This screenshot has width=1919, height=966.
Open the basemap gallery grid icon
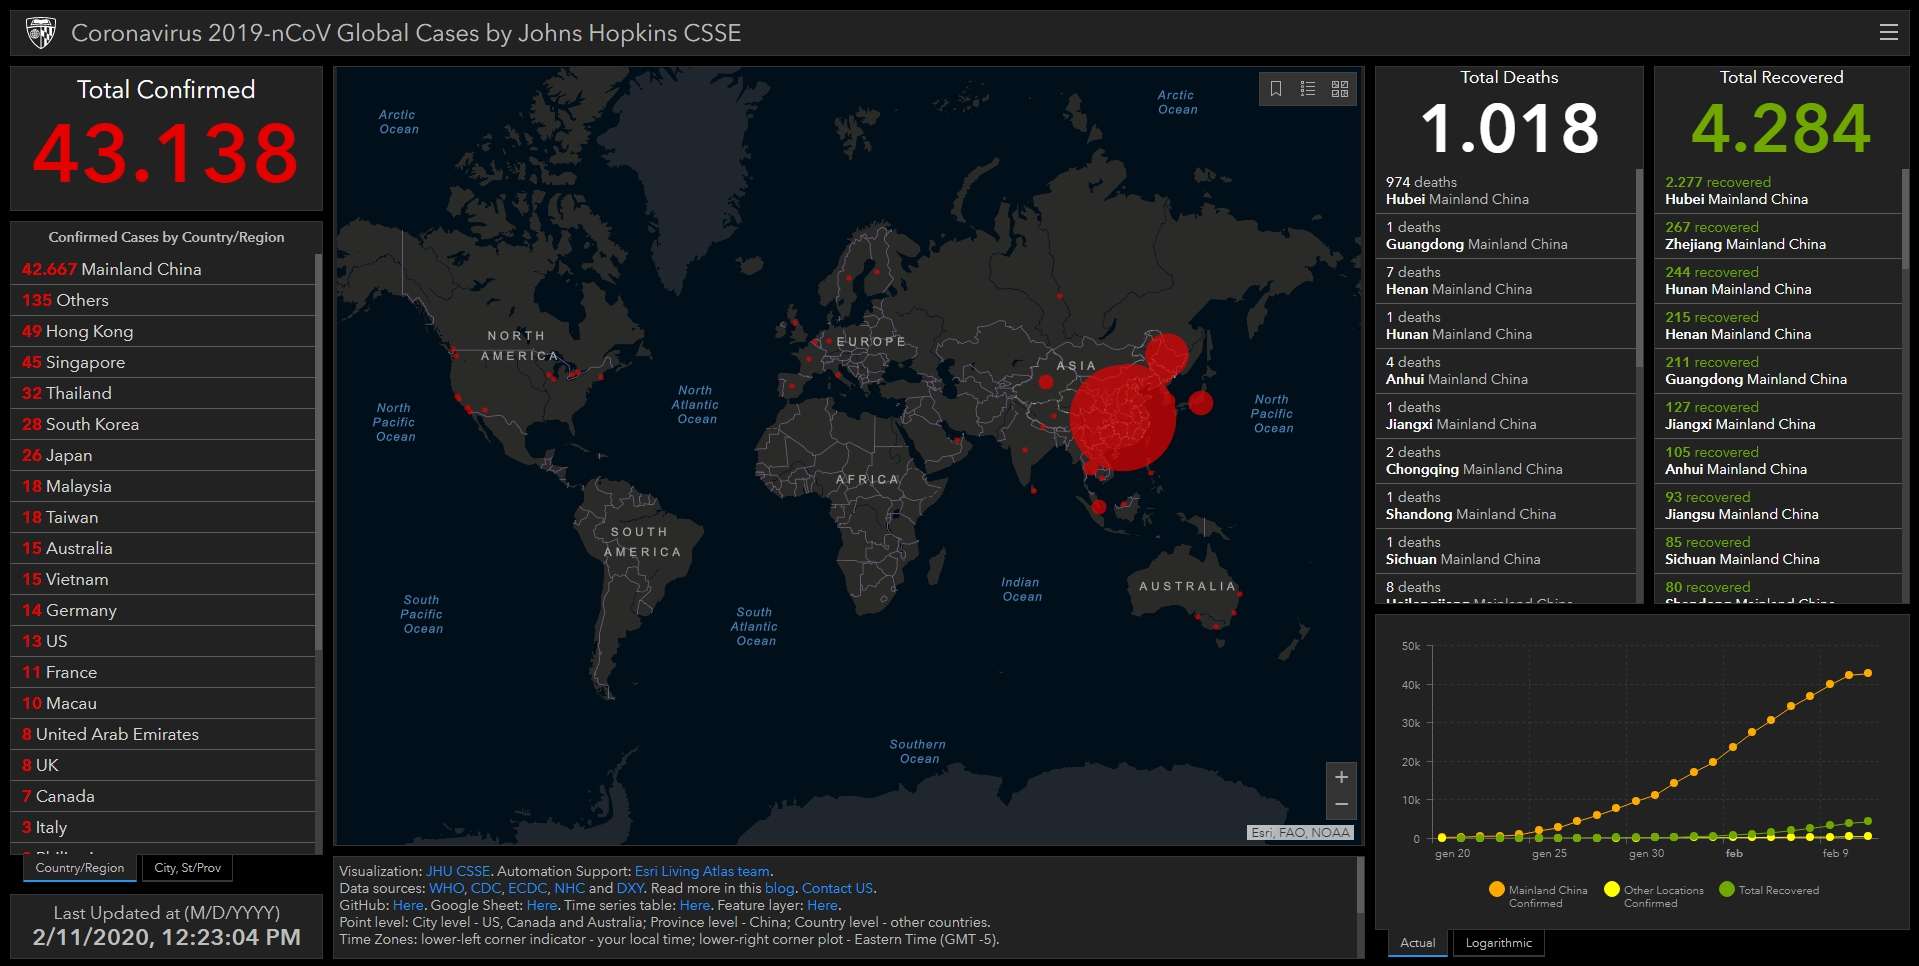coord(1340,89)
